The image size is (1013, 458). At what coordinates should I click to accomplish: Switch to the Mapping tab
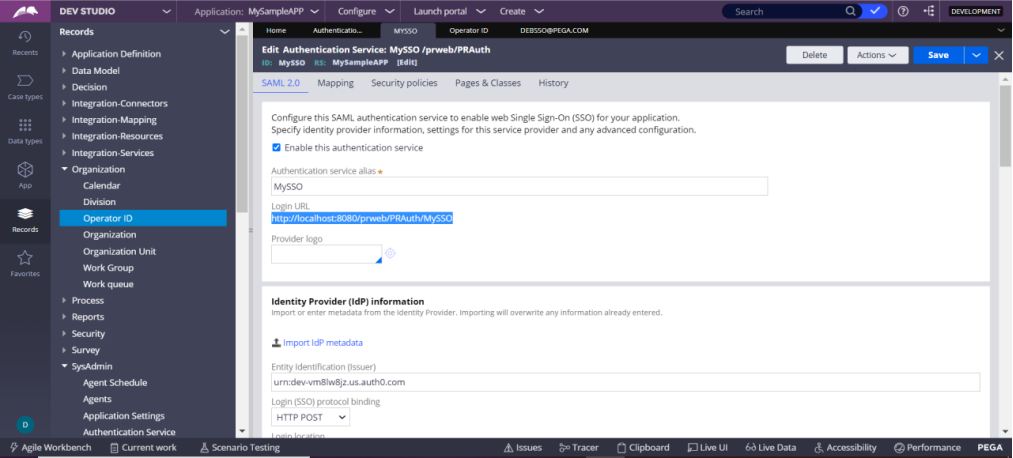coord(335,83)
